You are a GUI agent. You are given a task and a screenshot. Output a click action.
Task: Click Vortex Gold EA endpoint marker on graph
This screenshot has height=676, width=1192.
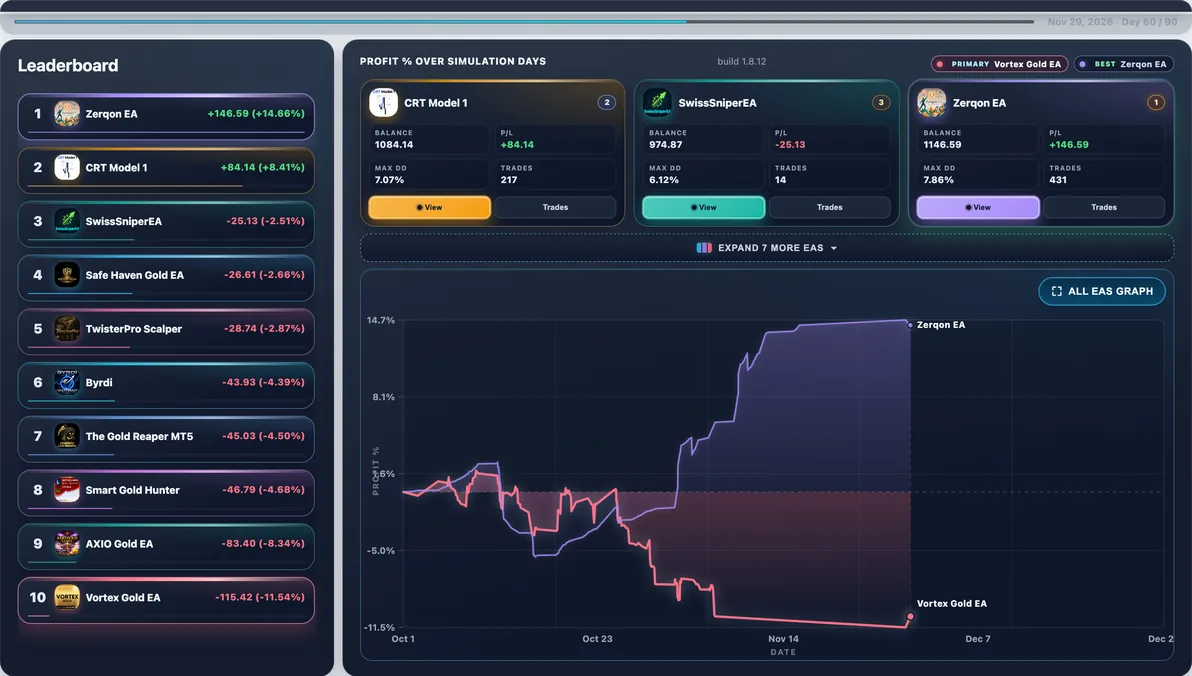click(910, 617)
